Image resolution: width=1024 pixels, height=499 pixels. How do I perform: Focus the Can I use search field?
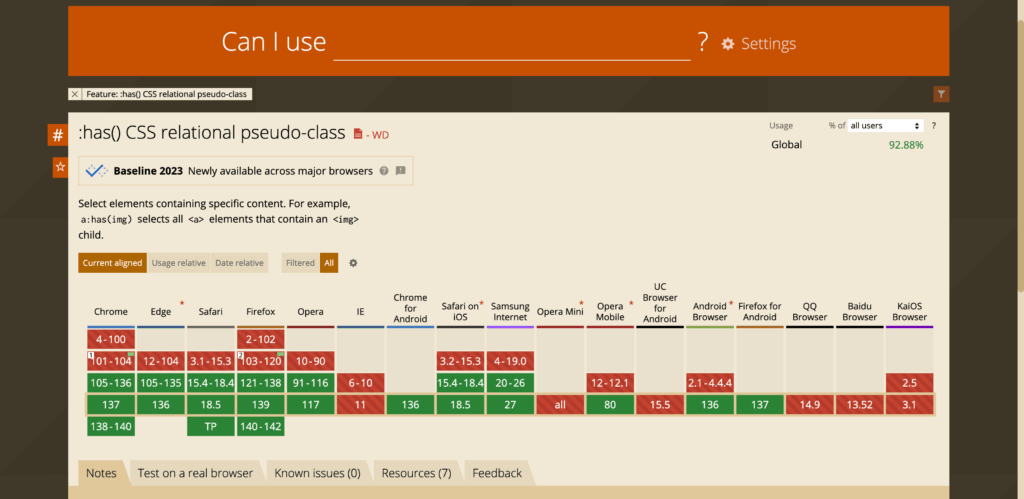(511, 43)
